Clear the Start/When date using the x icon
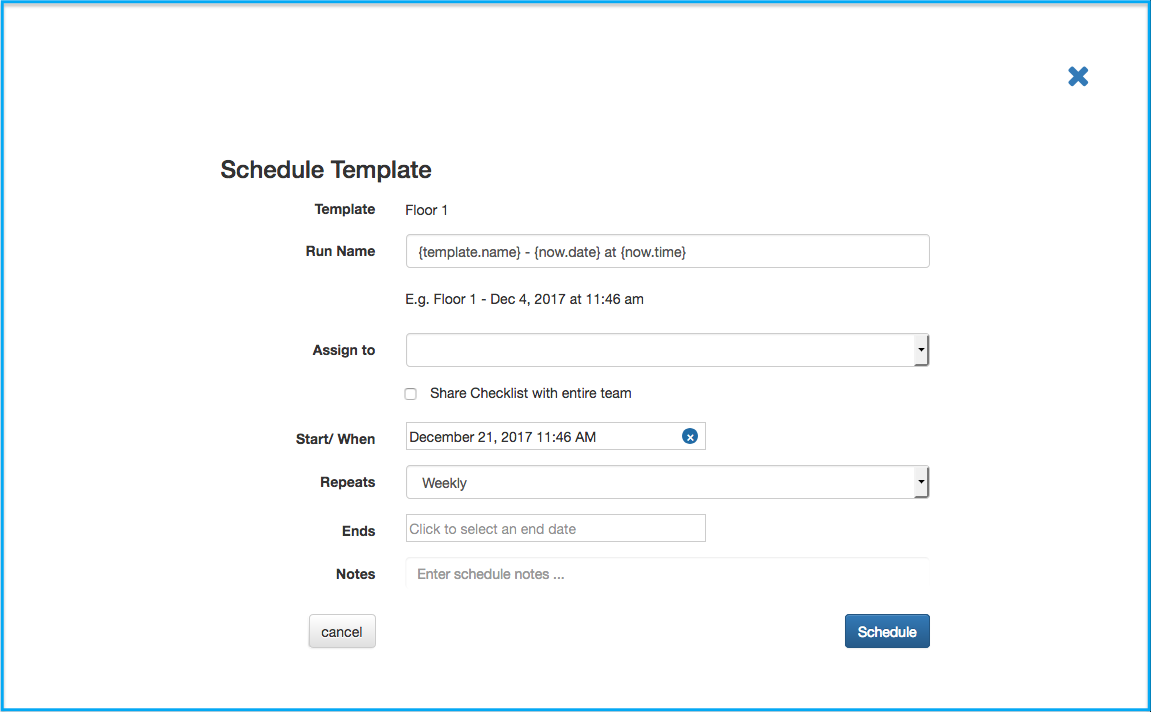Screen dimensions: 1151x712 point(689,435)
